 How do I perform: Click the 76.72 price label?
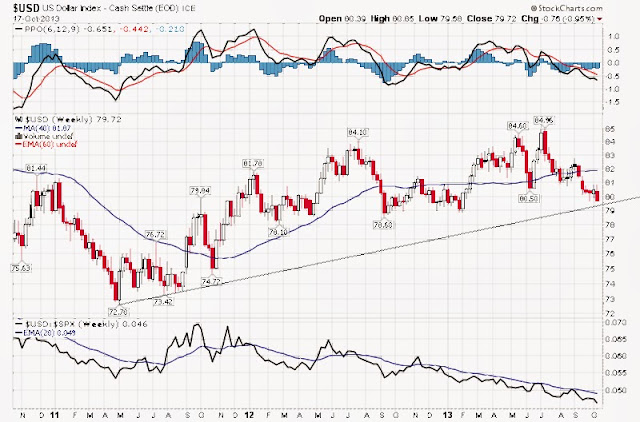(155, 235)
